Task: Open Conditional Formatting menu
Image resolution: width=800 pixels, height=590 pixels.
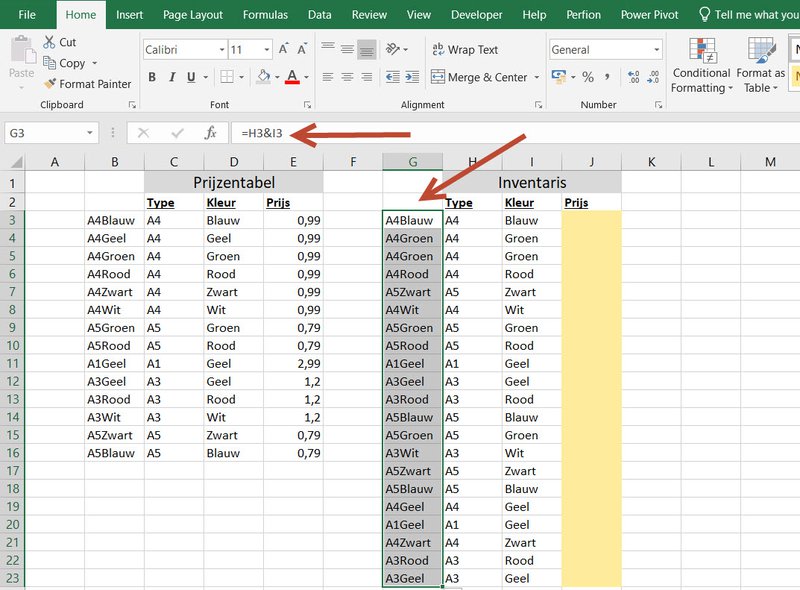Action: click(702, 65)
